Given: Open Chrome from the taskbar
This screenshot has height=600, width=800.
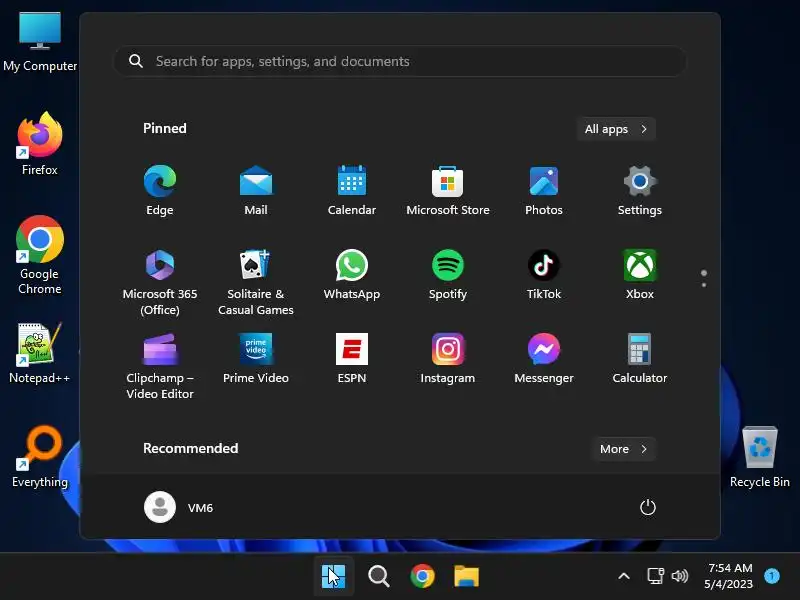Looking at the screenshot, I should pyautogui.click(x=422, y=577).
